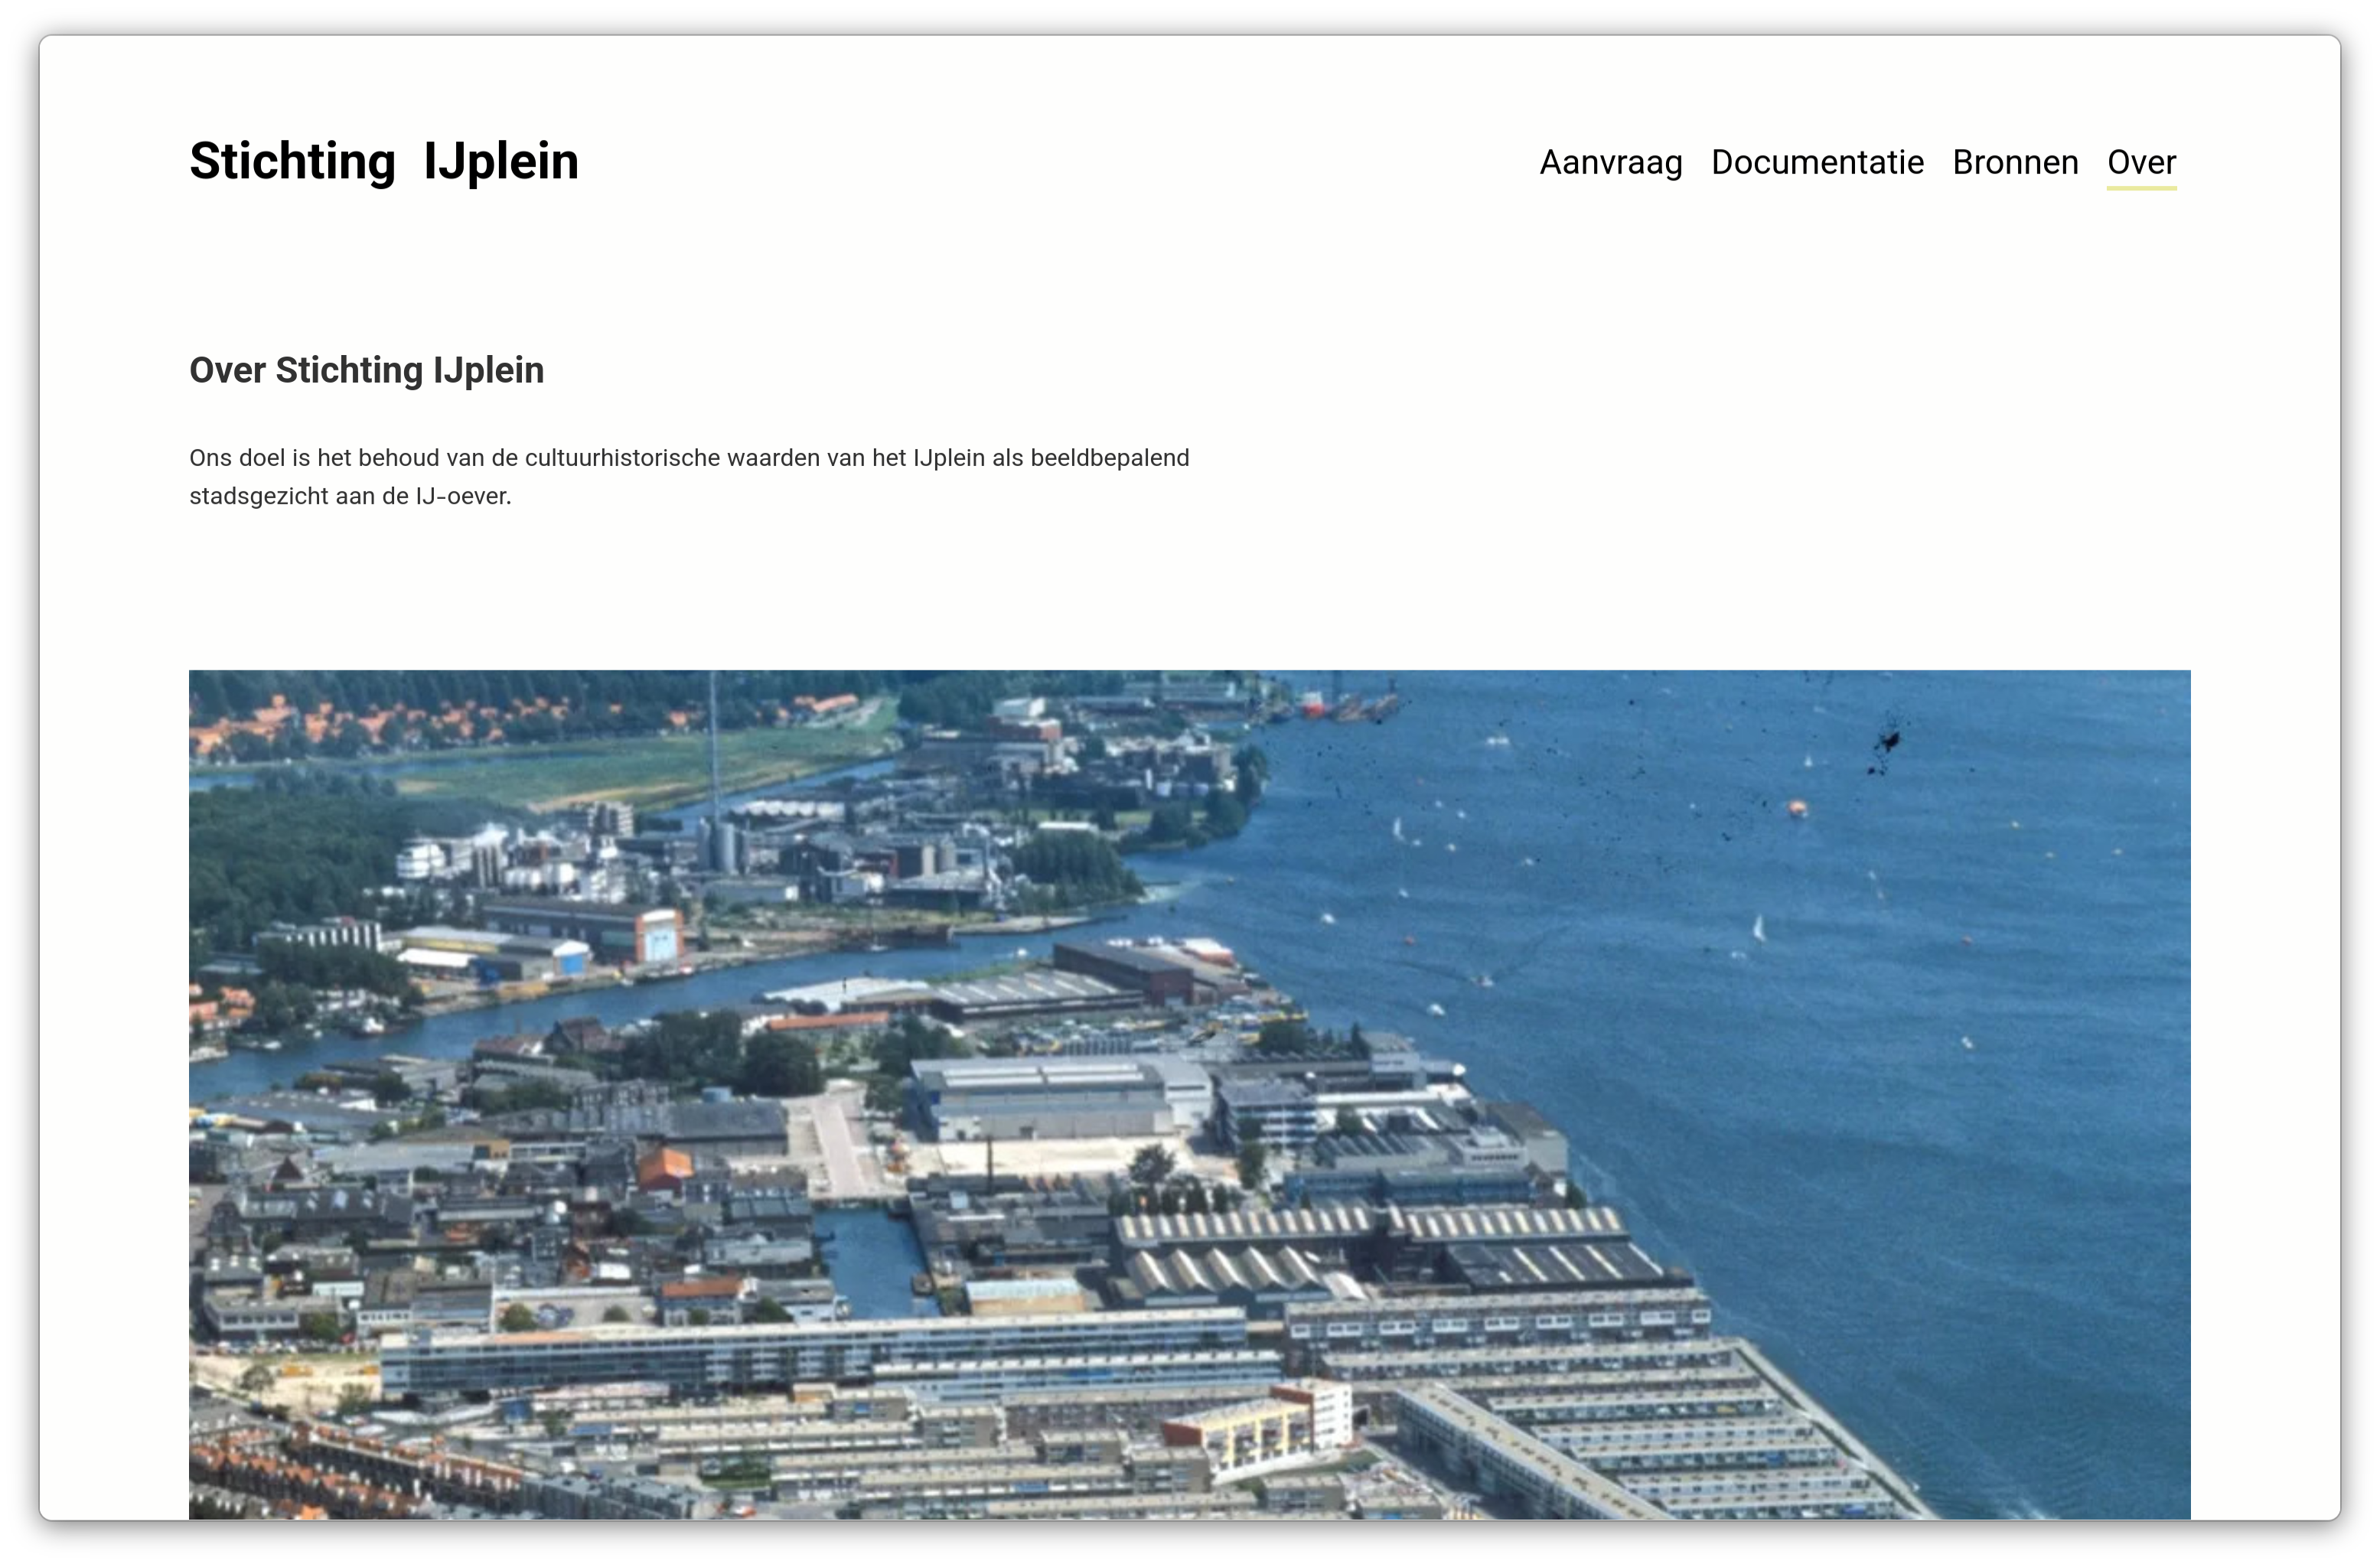Click the yellow underline beneath Over
Screen dimensions: 2380x1564
(x=2141, y=188)
